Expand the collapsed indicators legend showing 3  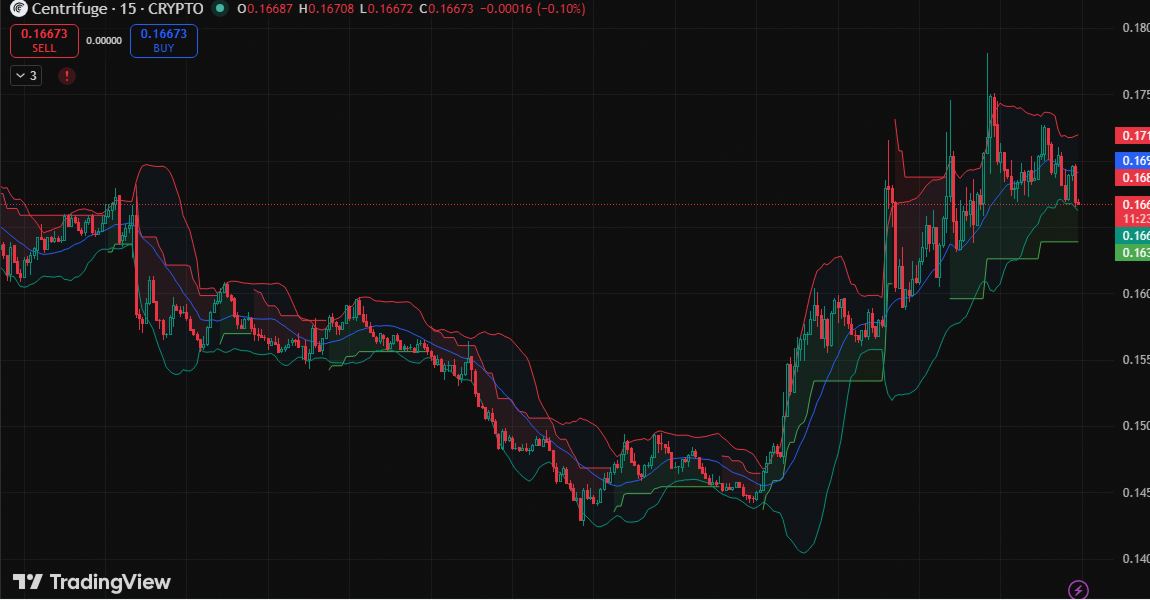tap(26, 76)
